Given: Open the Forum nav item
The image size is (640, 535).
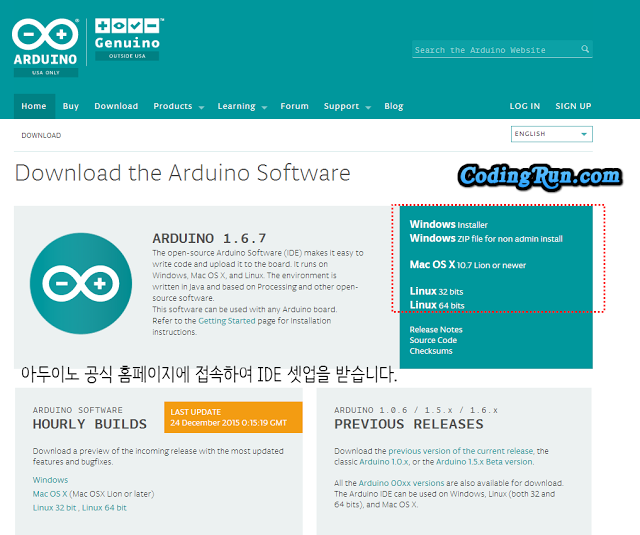Looking at the screenshot, I should [294, 106].
